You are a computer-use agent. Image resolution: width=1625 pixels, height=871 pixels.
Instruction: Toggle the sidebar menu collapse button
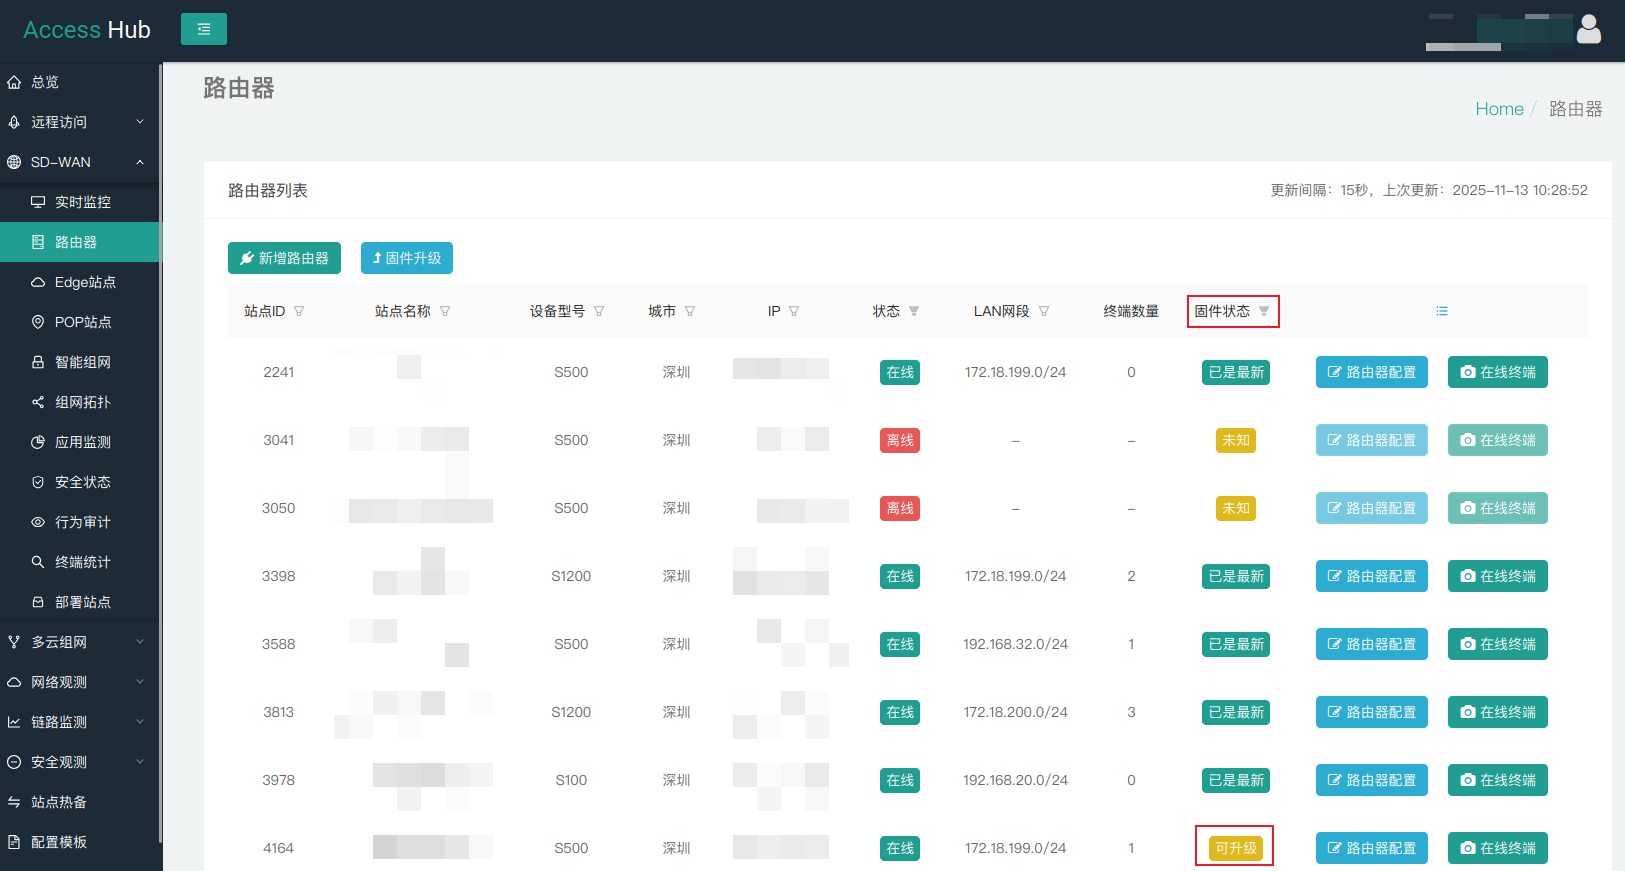[x=204, y=29]
